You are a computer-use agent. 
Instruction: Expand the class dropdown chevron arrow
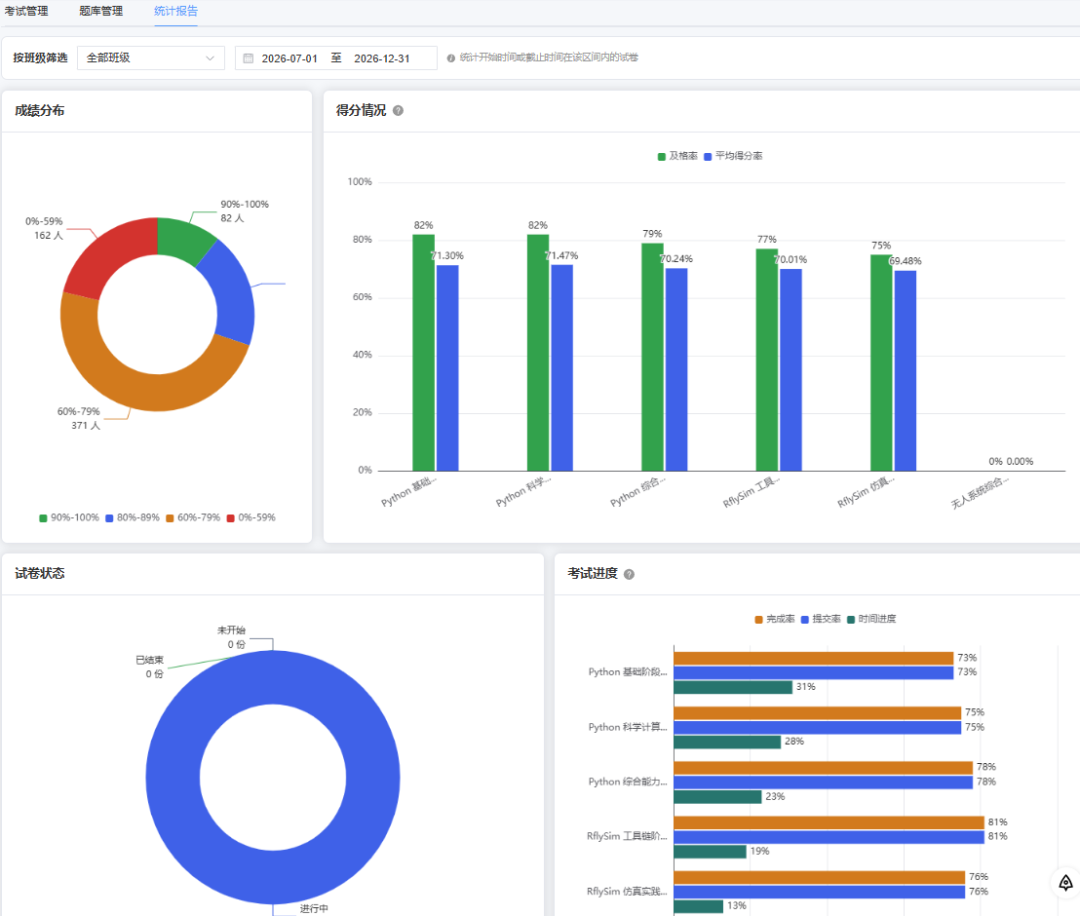(210, 59)
